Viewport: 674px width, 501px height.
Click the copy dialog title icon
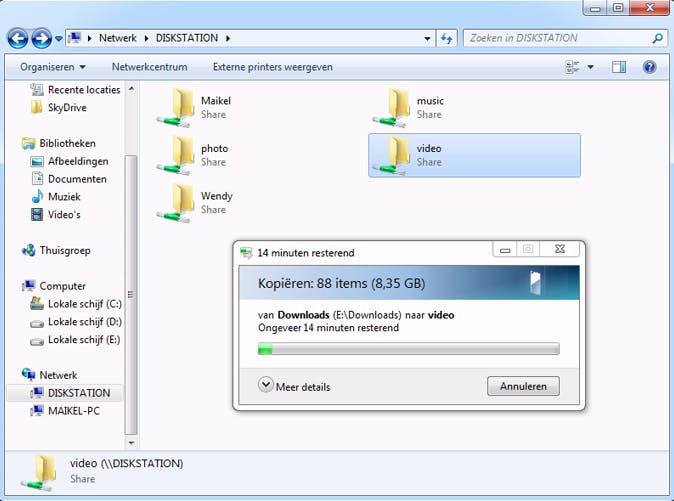(246, 253)
